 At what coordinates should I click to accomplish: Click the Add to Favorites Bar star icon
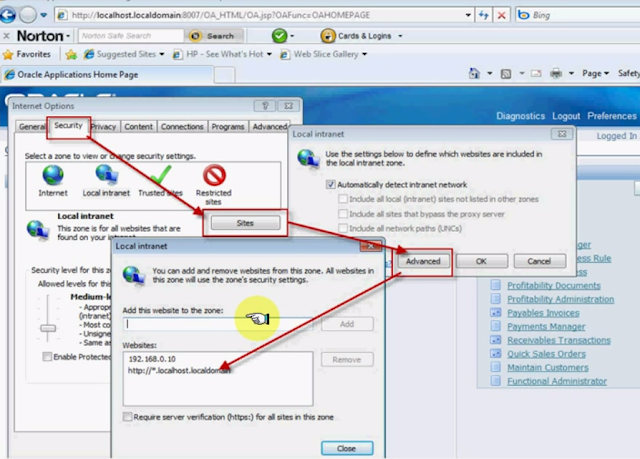[71, 54]
